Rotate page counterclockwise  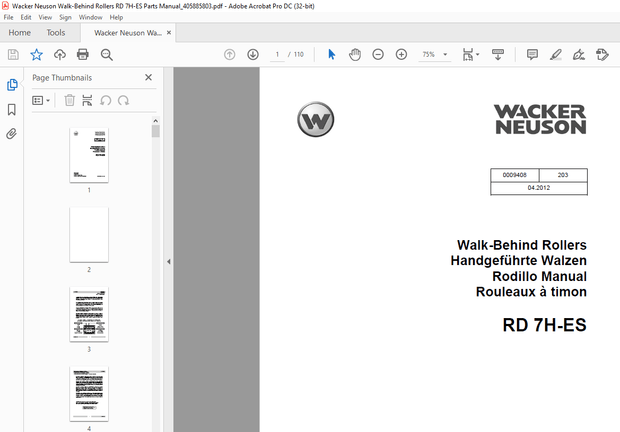(106, 100)
